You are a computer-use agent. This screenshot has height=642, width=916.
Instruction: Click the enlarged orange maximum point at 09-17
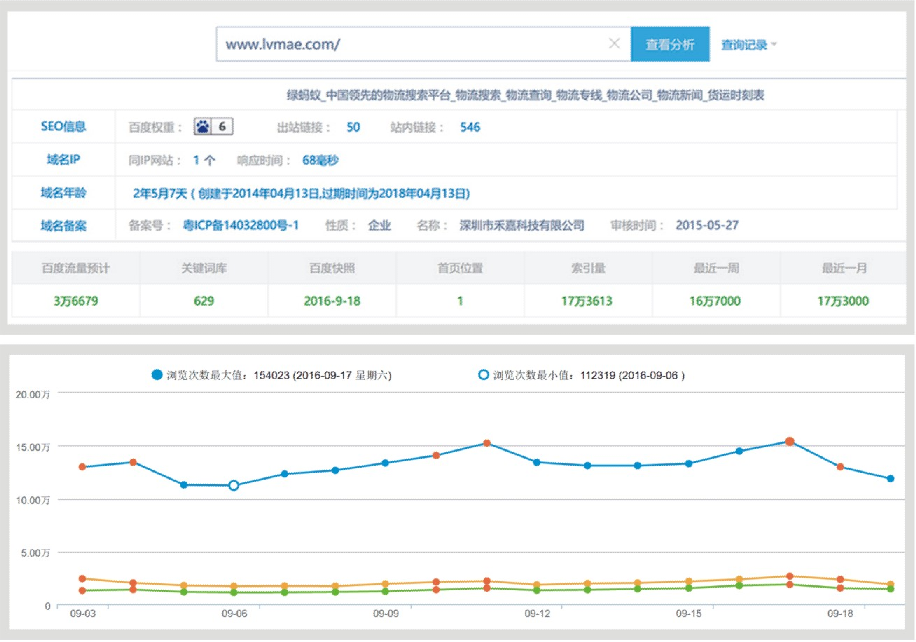click(790, 442)
